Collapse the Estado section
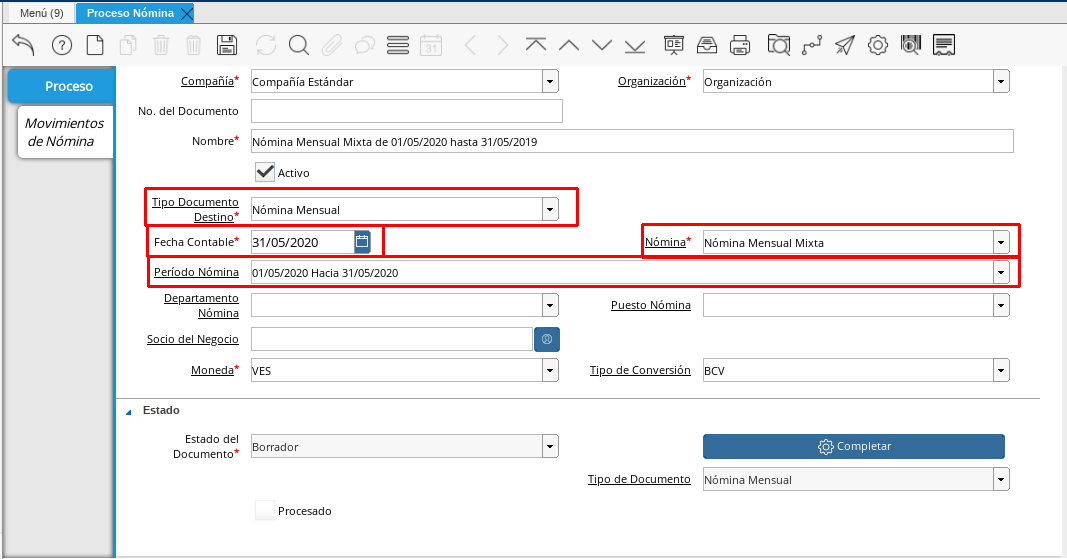The image size is (1067, 559). 128,410
